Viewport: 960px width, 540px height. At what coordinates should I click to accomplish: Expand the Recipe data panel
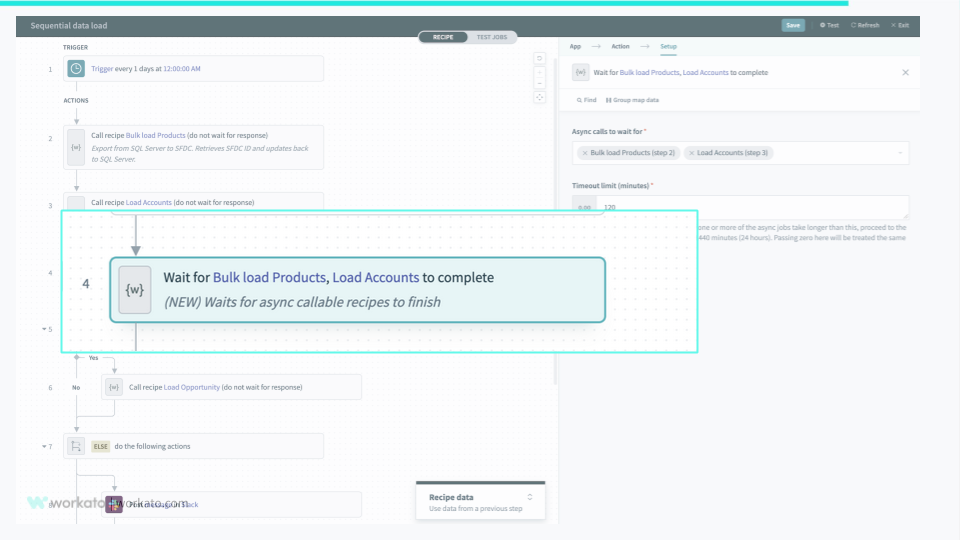click(530, 497)
